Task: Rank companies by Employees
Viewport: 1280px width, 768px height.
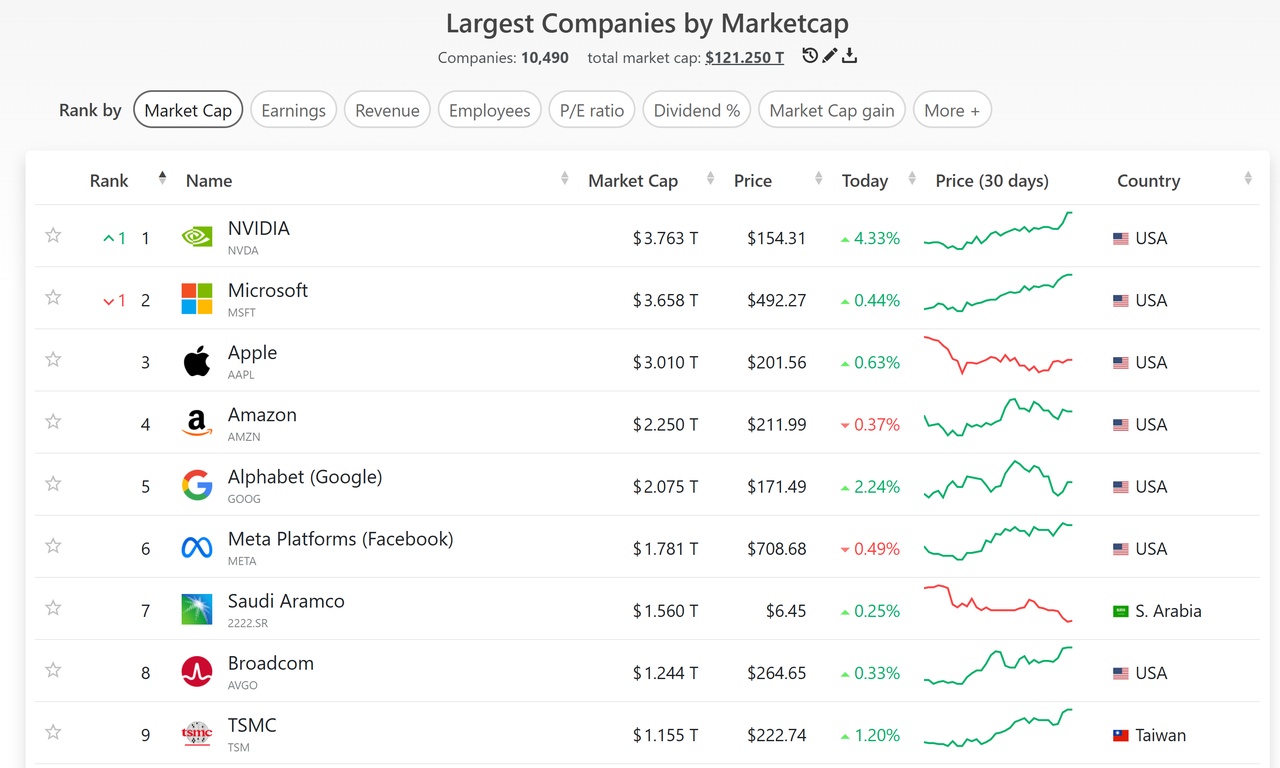Action: pos(490,110)
